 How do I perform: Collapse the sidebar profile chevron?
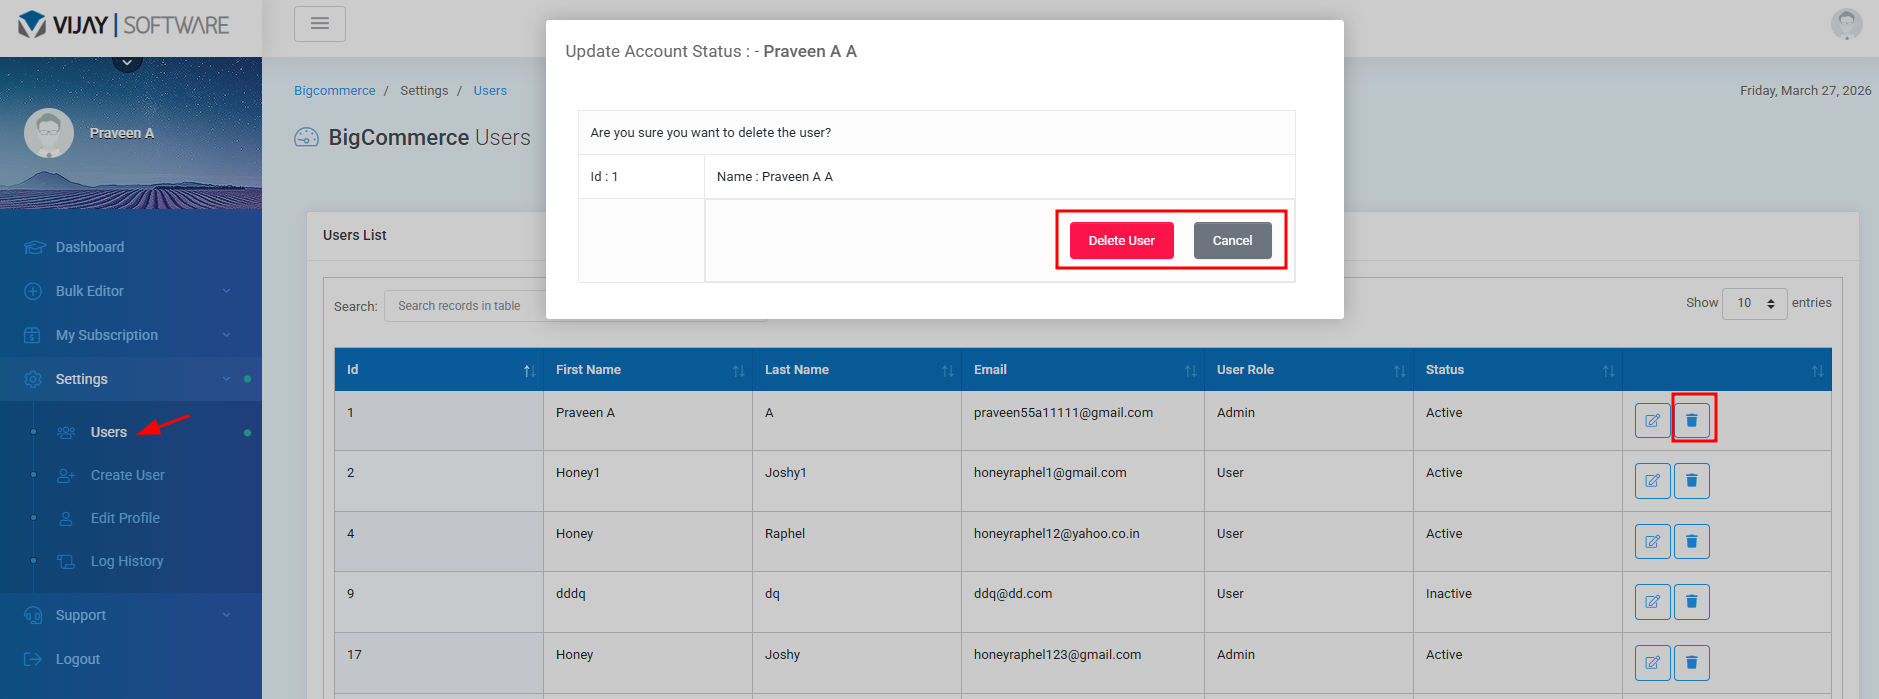(127, 63)
